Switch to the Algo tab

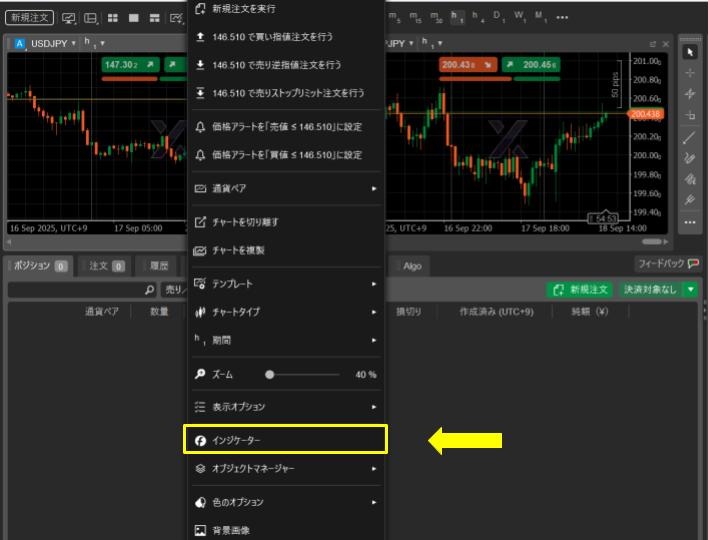[412, 266]
